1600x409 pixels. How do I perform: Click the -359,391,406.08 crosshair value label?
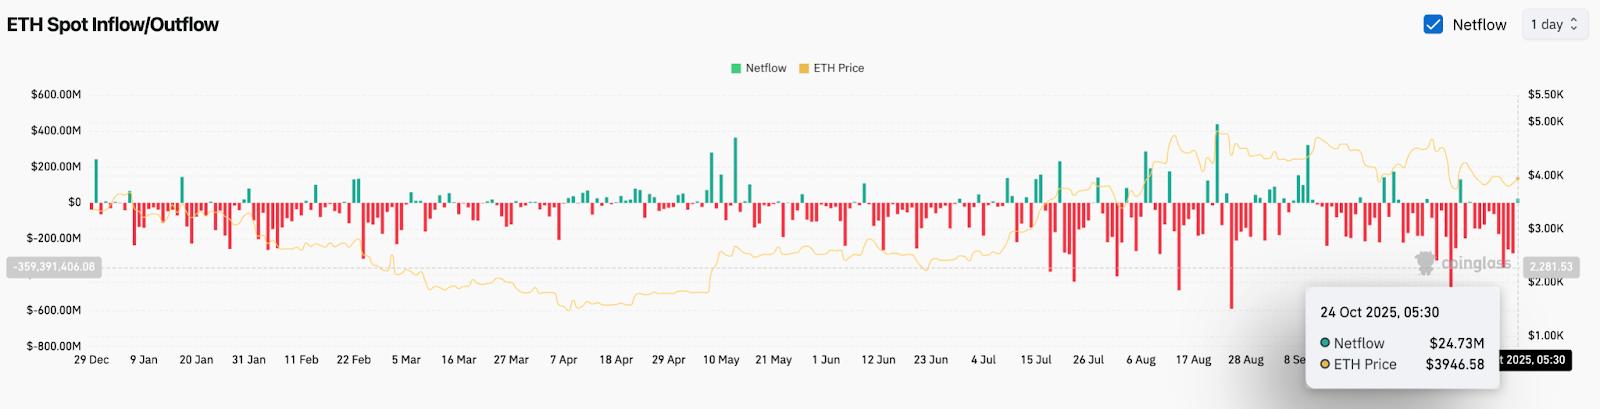coord(54,267)
